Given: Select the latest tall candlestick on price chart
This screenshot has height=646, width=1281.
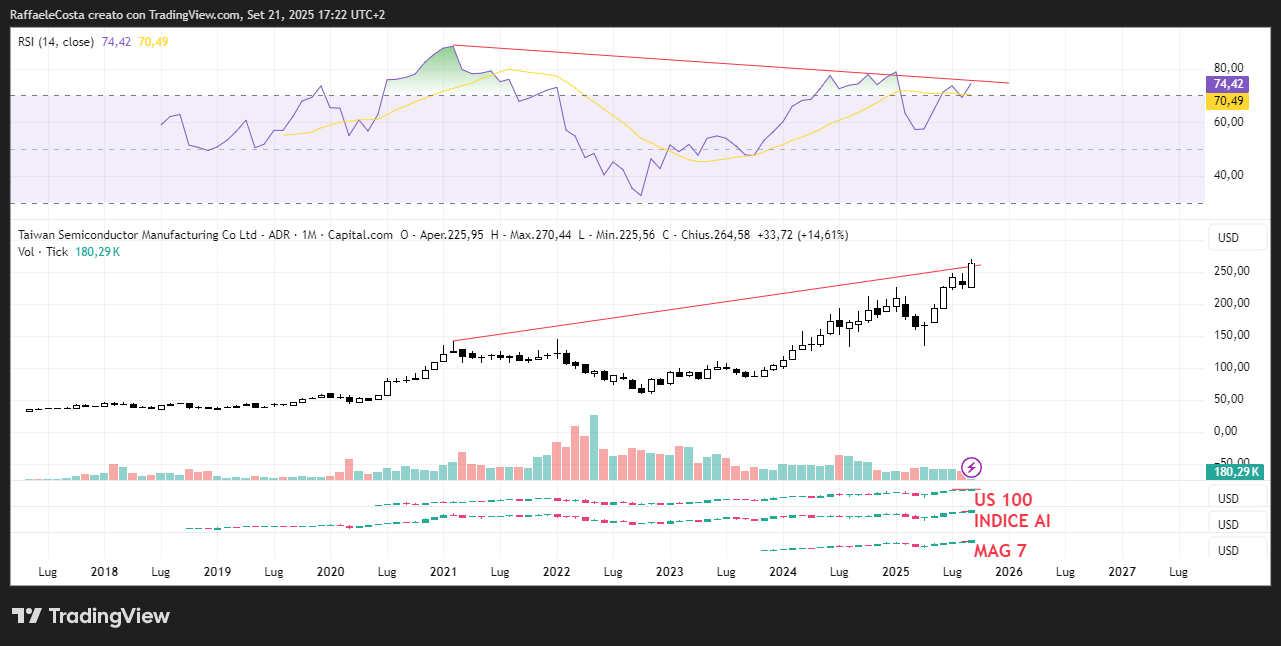Looking at the screenshot, I should (x=972, y=273).
